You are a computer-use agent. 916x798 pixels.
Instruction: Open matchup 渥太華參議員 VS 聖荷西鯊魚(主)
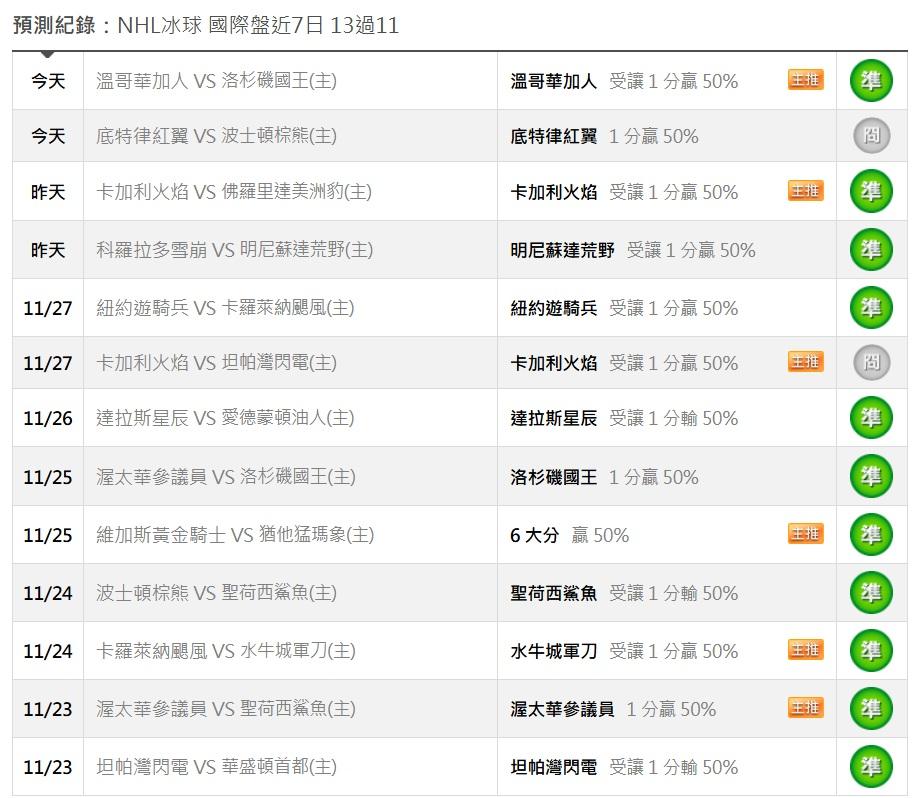[226, 708]
